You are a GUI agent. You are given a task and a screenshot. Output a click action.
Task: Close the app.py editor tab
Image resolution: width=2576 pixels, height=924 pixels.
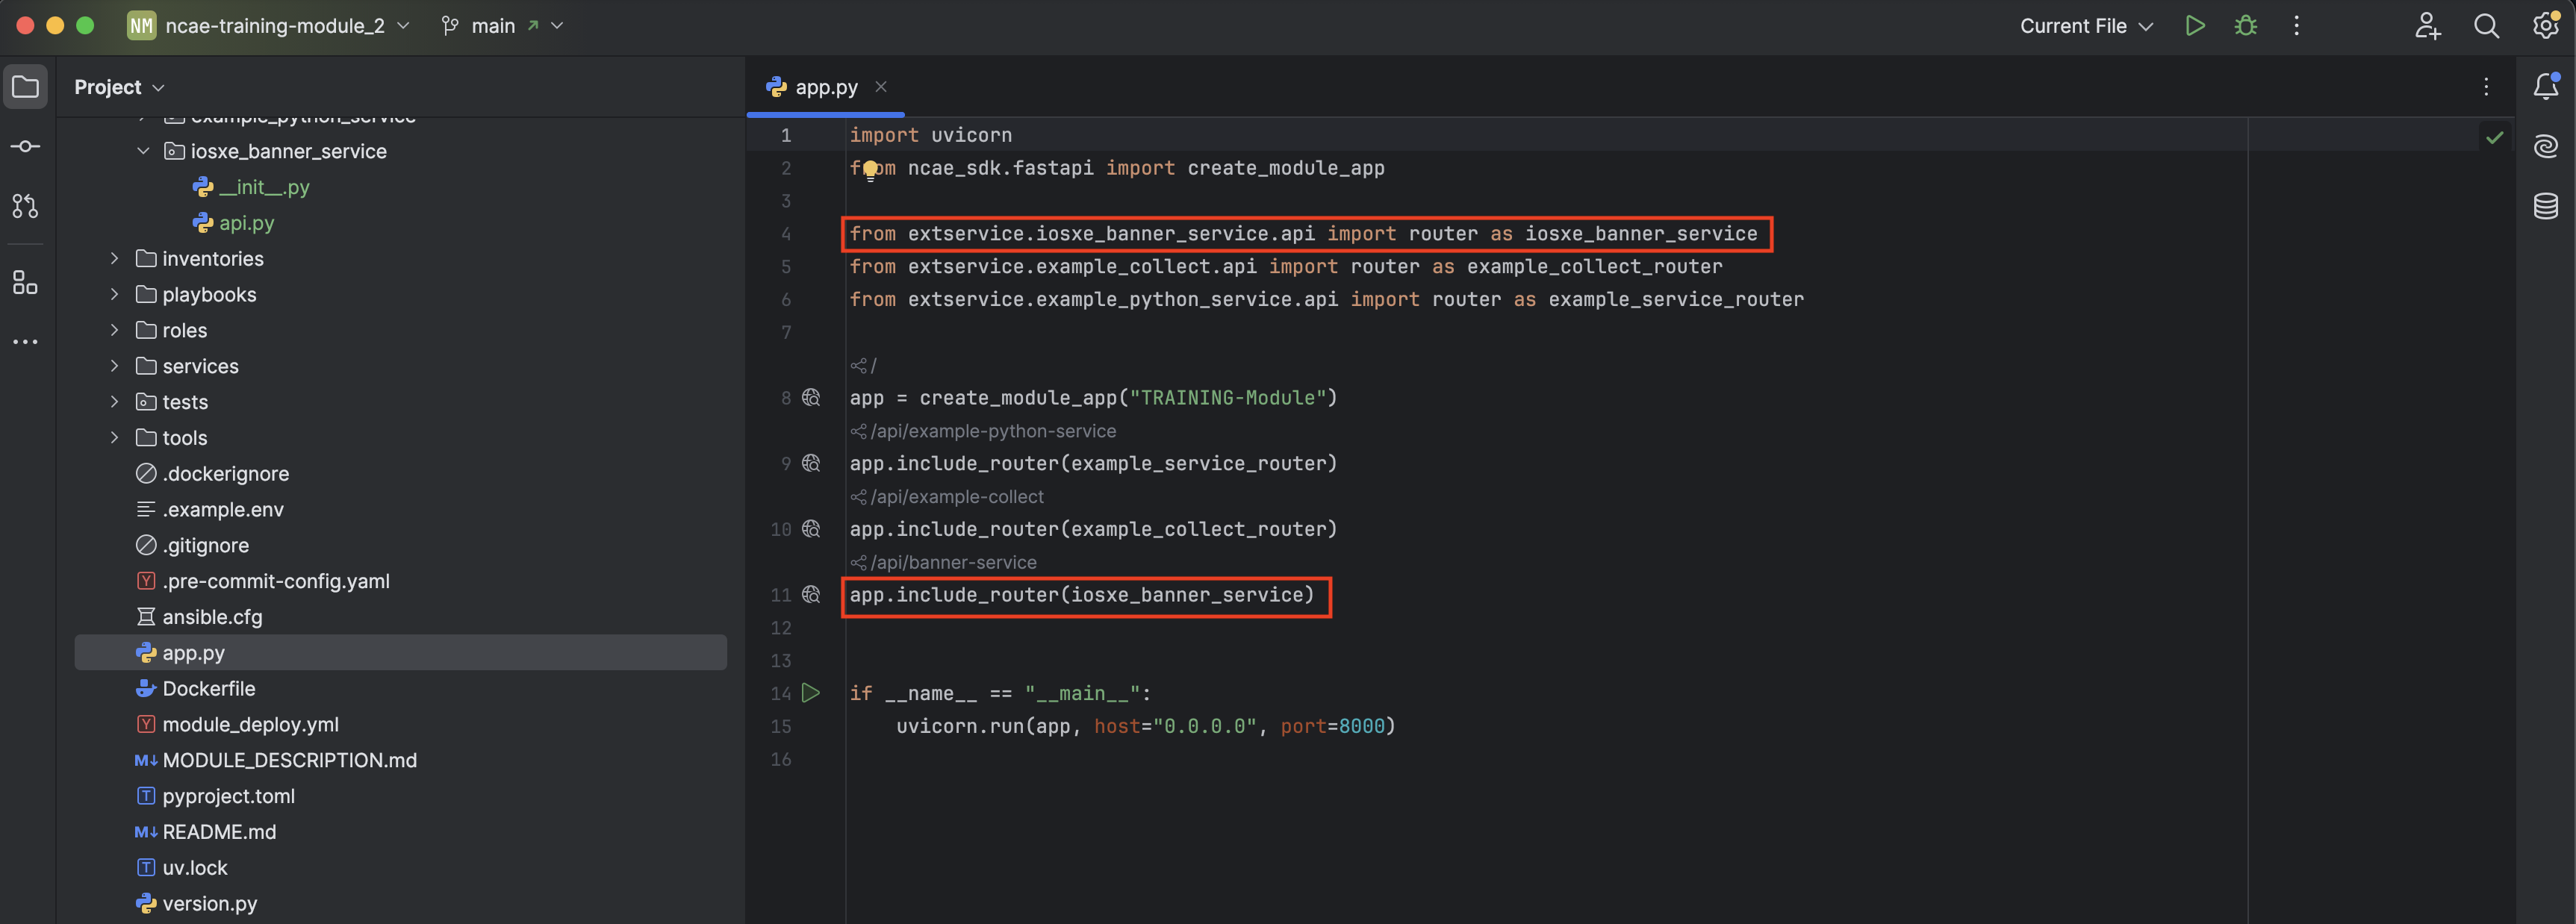pos(881,87)
